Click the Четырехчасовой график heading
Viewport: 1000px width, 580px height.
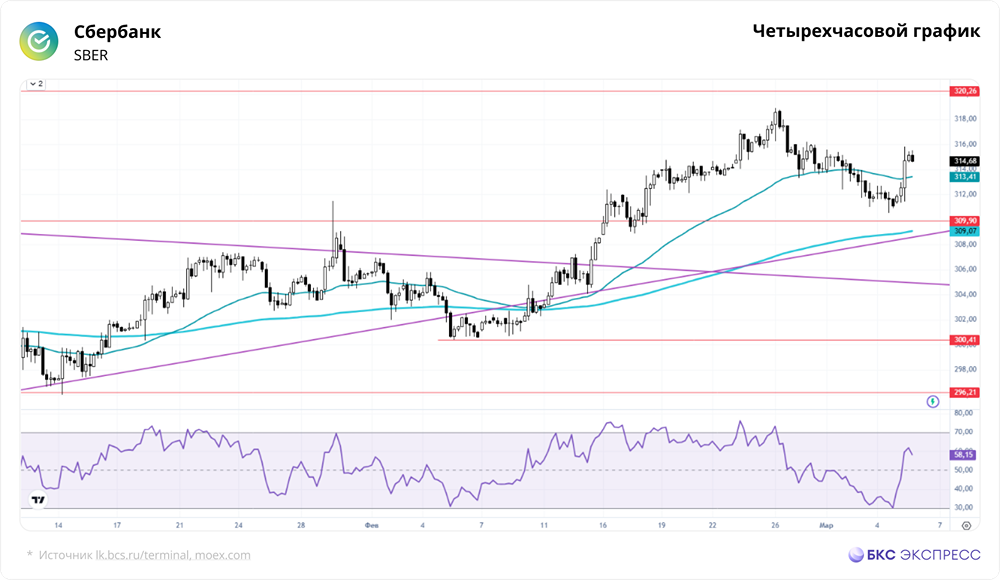(866, 31)
